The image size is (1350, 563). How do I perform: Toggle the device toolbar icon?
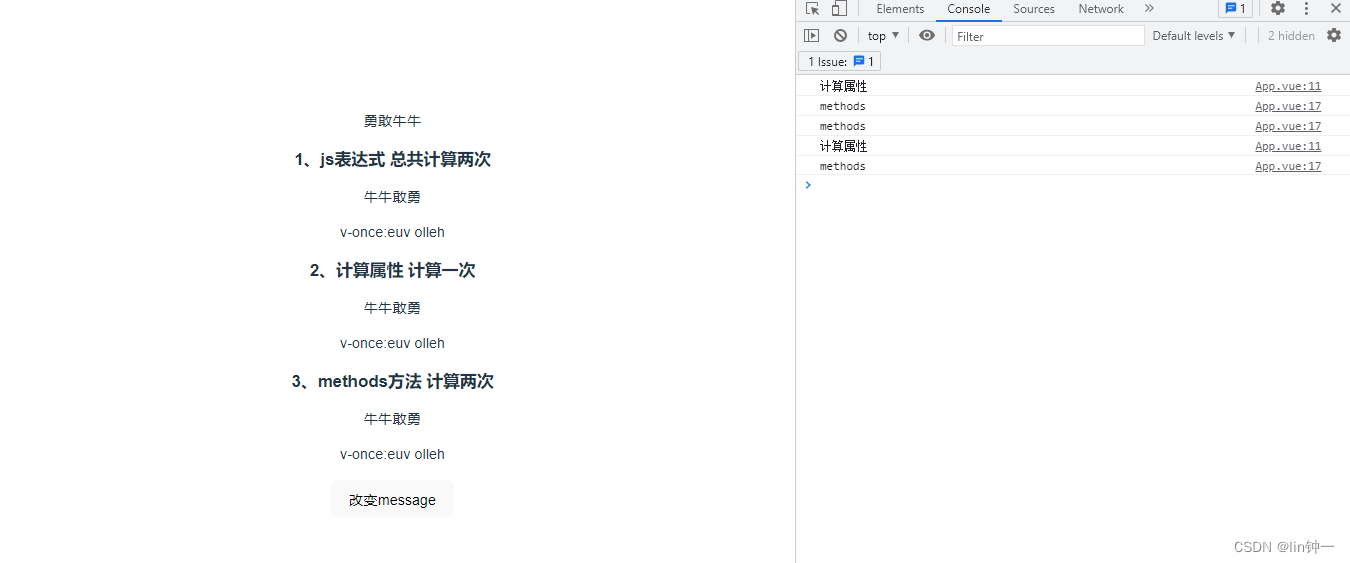839,9
